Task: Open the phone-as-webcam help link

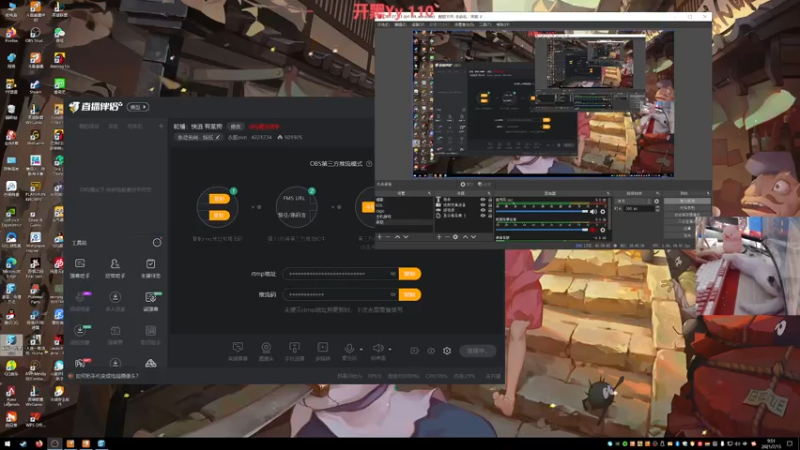Action: pos(107,376)
